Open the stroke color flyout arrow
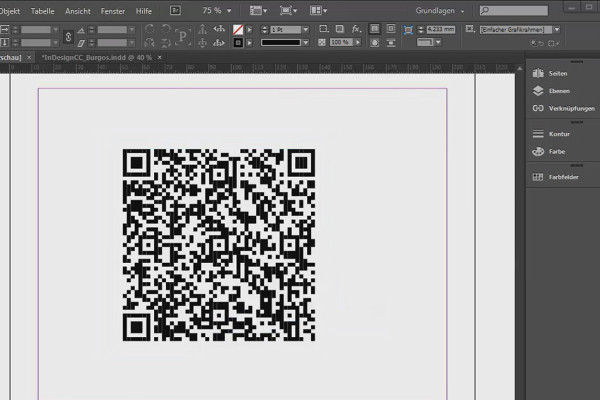 coord(249,42)
